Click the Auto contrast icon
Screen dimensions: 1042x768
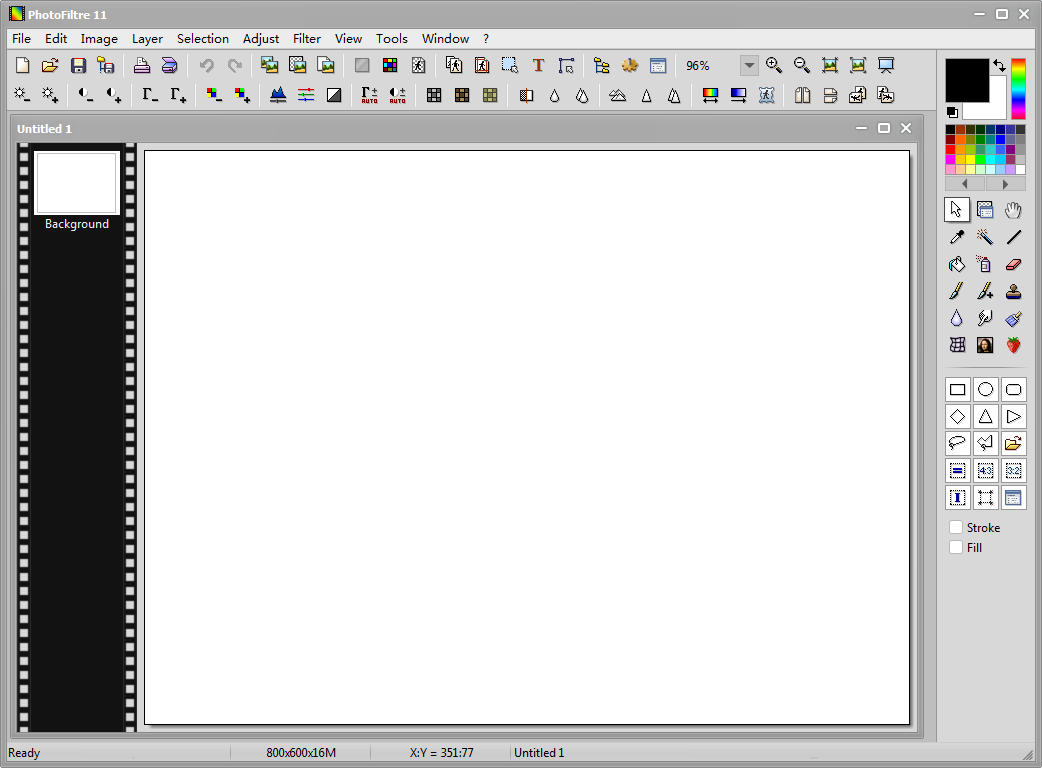click(x=397, y=96)
